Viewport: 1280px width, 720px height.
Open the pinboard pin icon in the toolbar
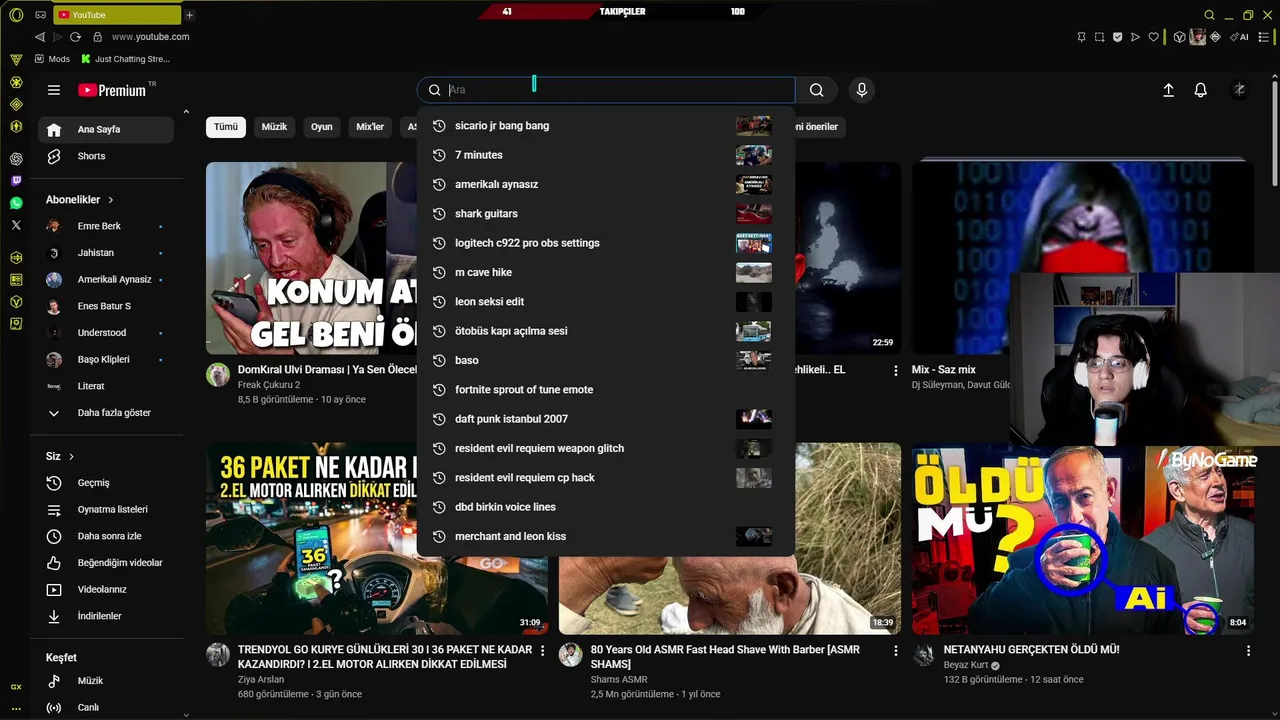[1081, 37]
